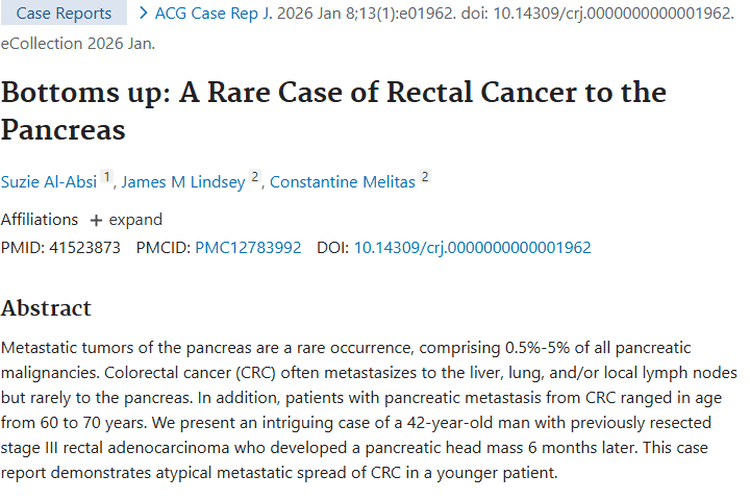Screen dimensions: 750x500
Task: Click the eCollection 2026 Jan text
Action: [x=77, y=44]
